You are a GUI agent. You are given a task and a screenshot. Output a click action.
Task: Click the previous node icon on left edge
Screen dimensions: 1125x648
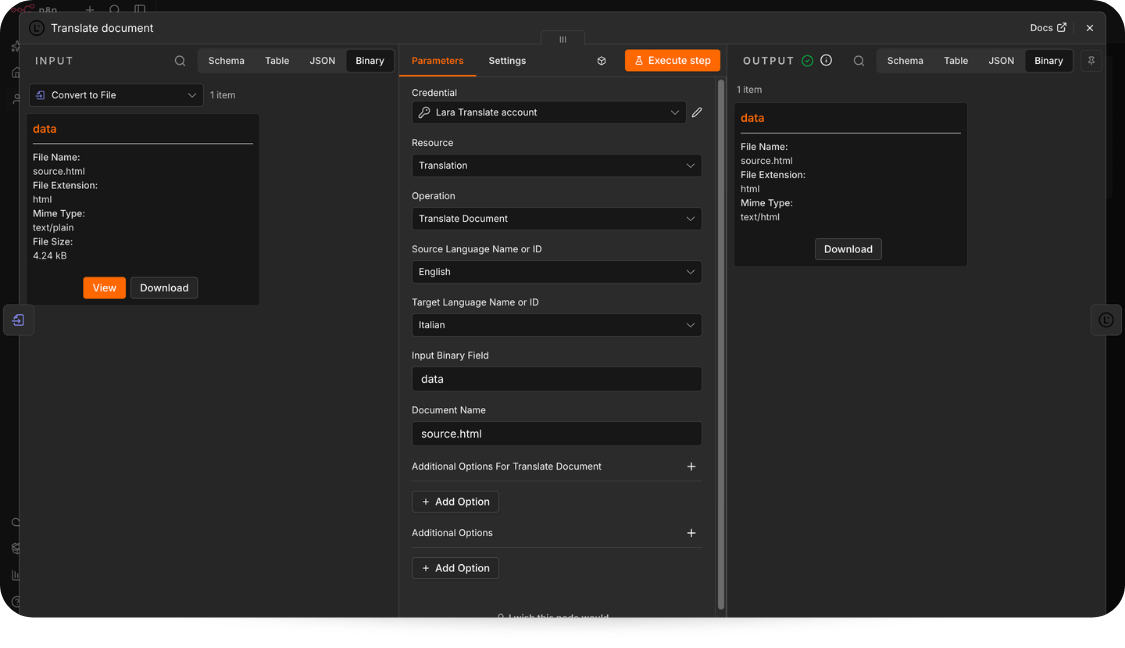pyautogui.click(x=19, y=320)
